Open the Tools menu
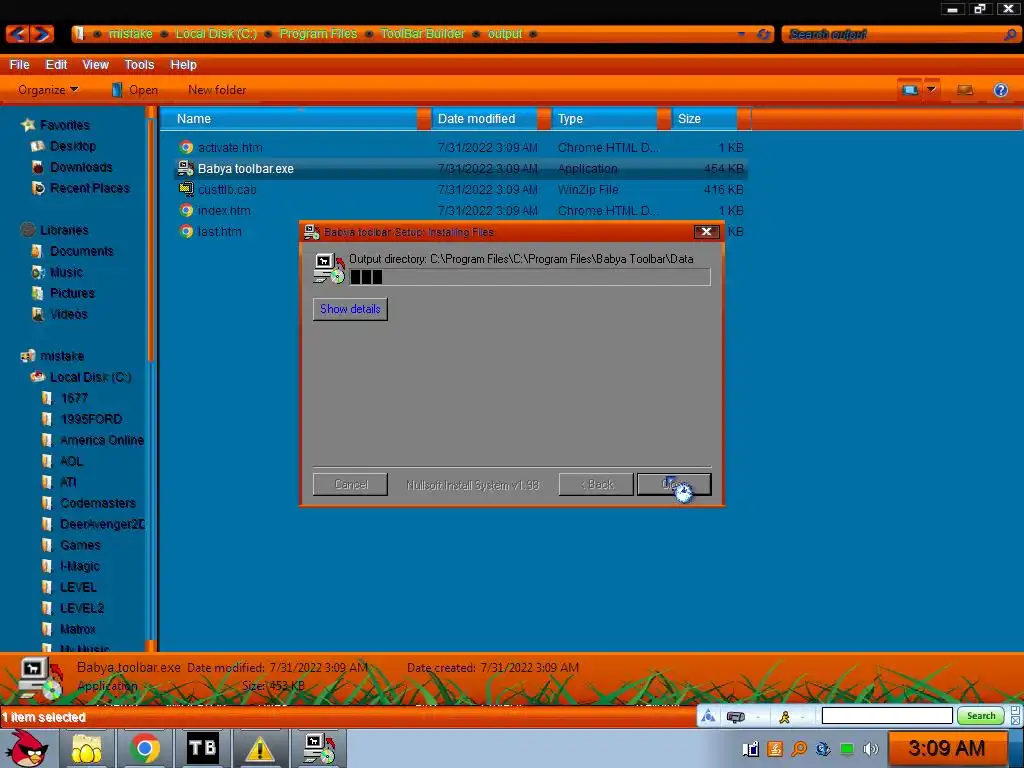1024x768 pixels. click(139, 65)
